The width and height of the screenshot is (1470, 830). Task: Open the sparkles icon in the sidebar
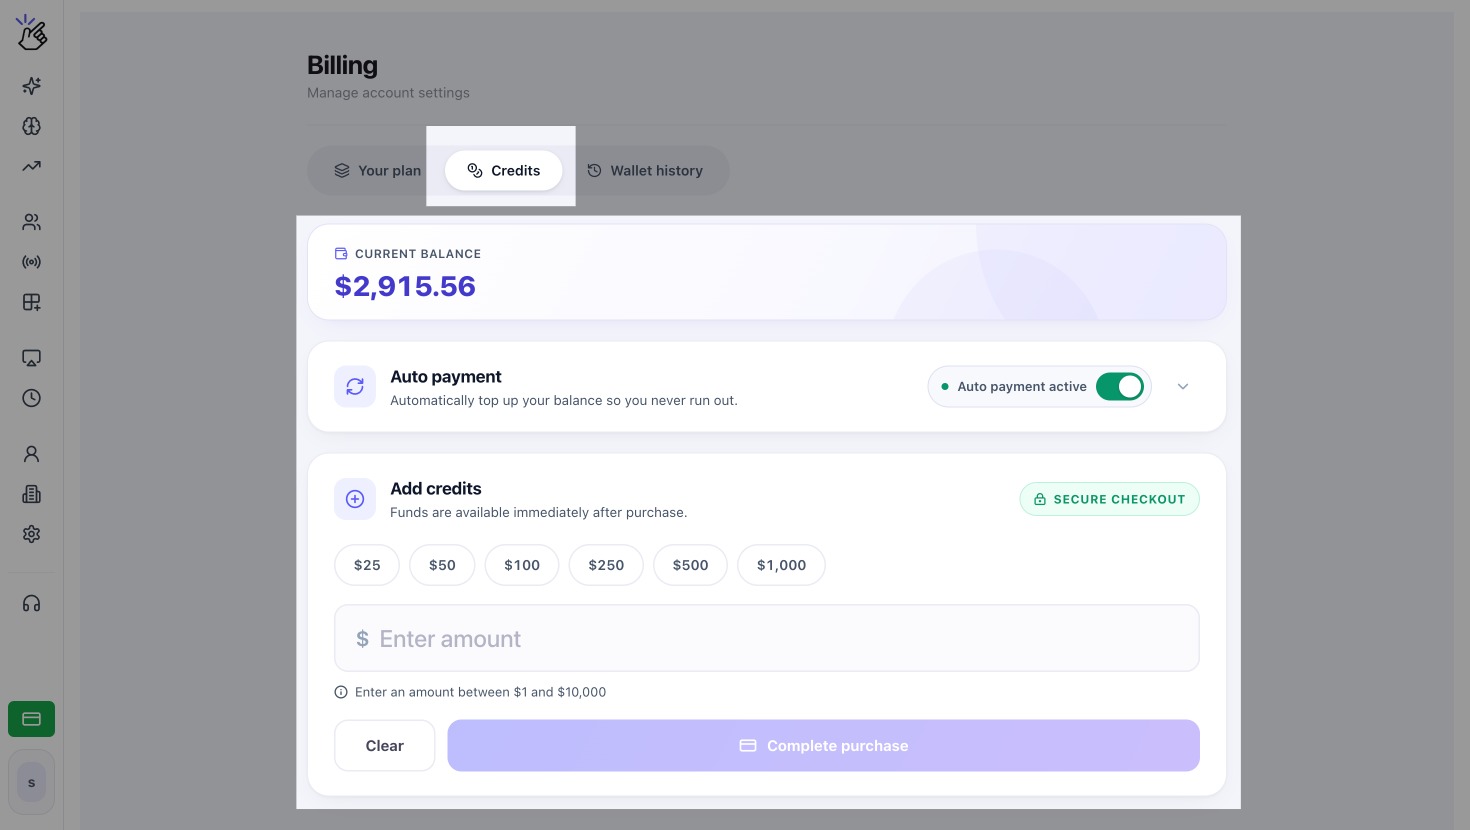click(32, 86)
